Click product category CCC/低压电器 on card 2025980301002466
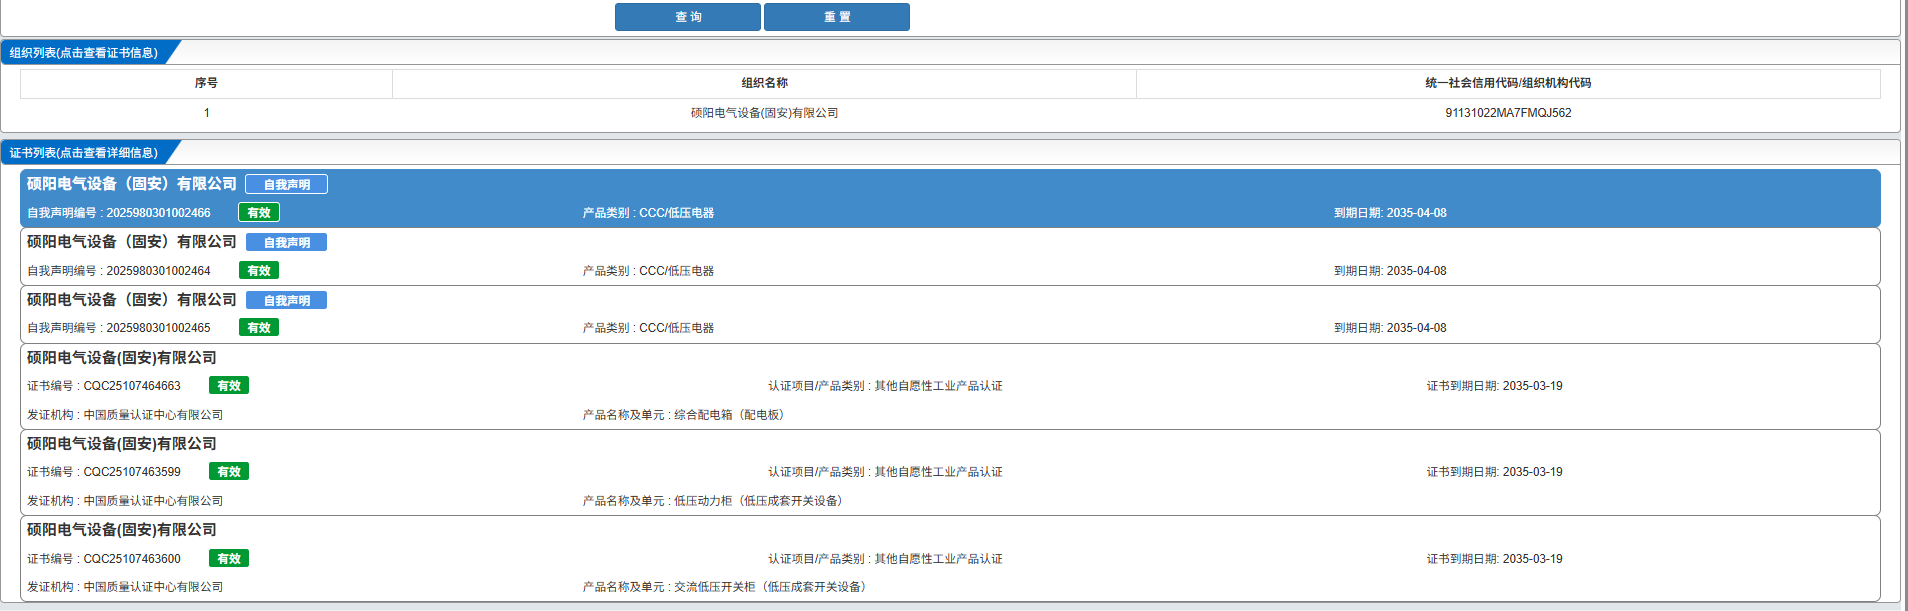This screenshot has height=611, width=1908. coord(676,213)
